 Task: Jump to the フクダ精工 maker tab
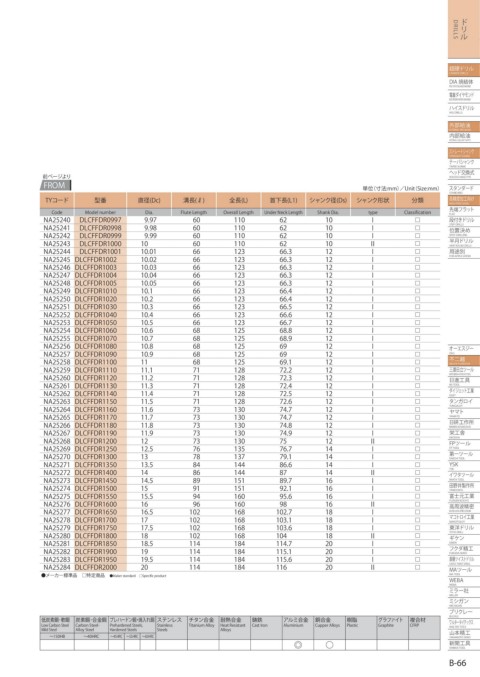point(464,550)
